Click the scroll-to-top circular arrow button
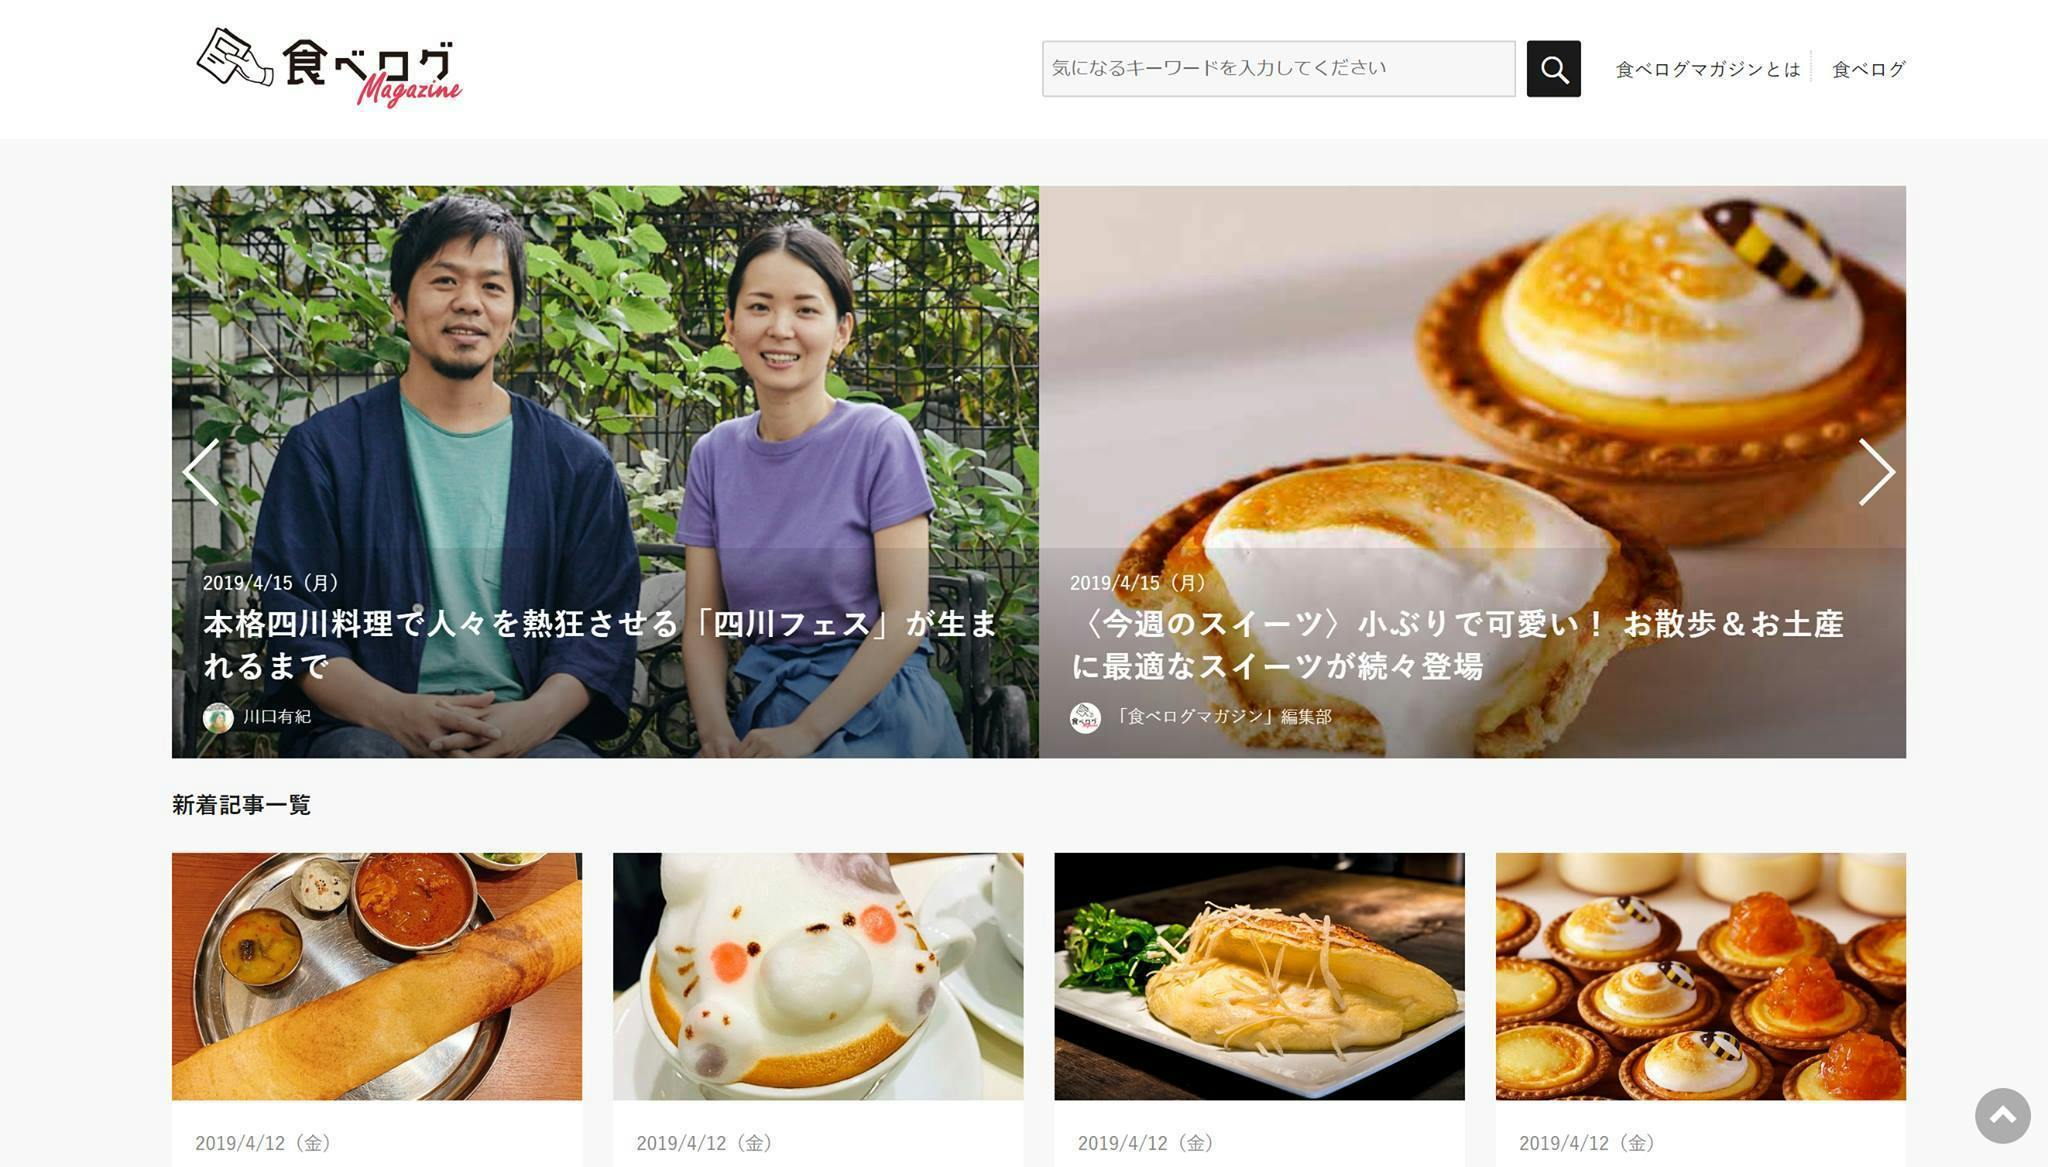Viewport: 2048px width, 1167px height. pos(2002,1115)
